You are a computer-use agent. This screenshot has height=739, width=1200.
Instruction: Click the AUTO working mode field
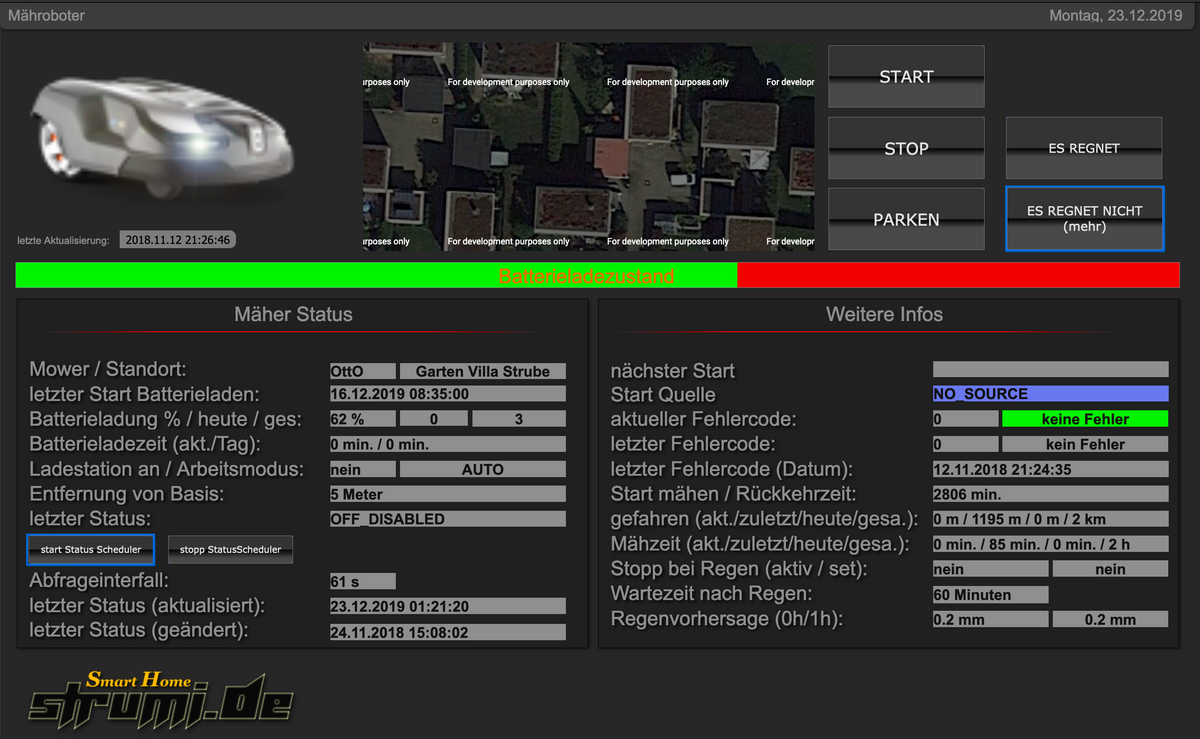483,469
